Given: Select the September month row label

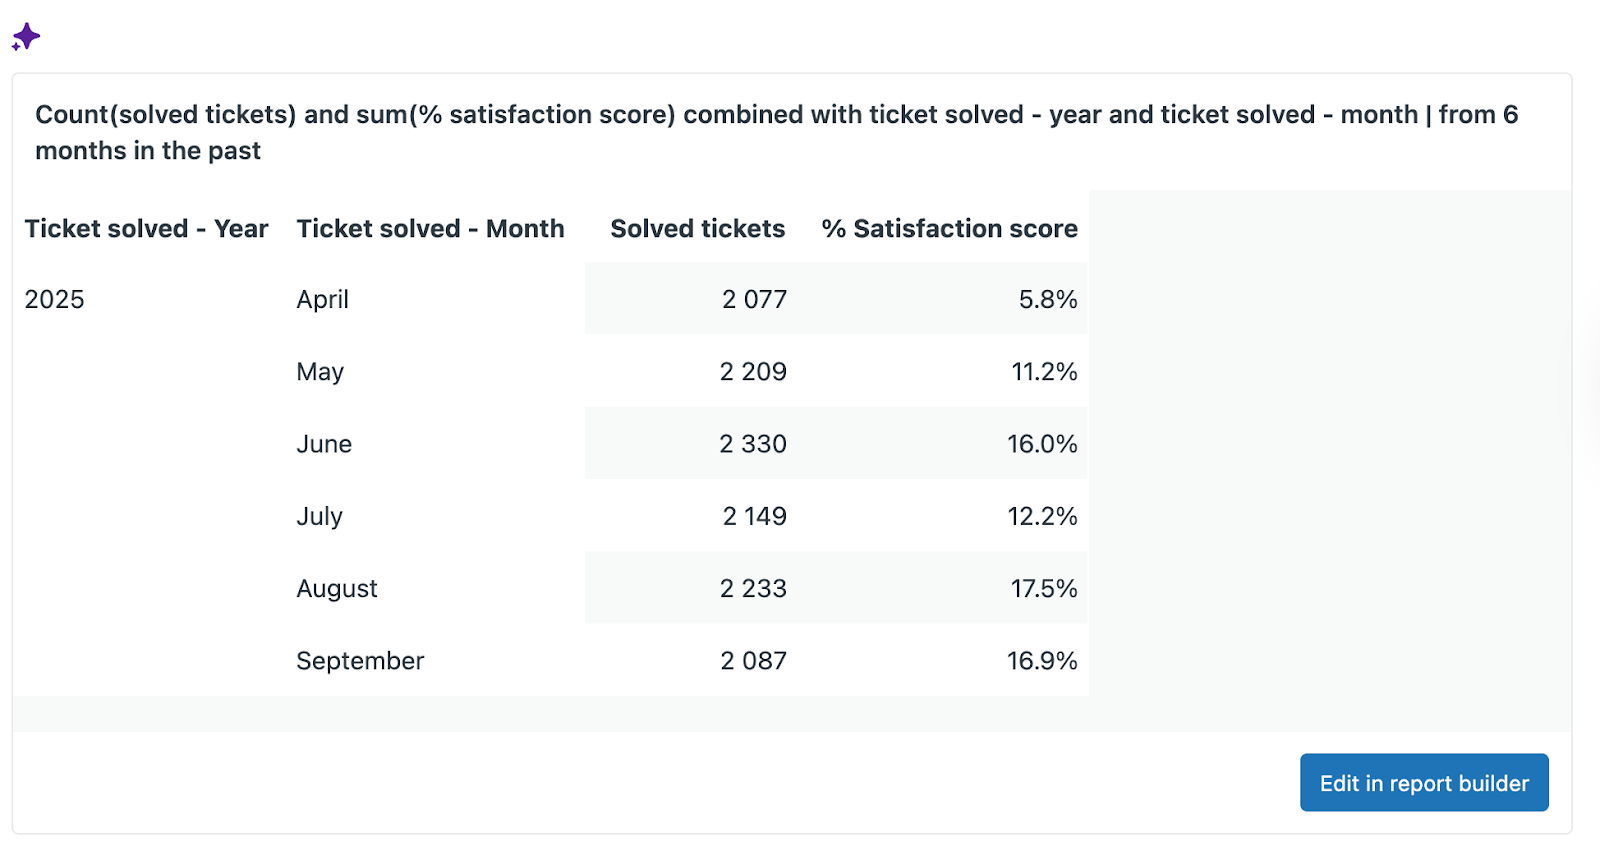Looking at the screenshot, I should (x=360, y=661).
